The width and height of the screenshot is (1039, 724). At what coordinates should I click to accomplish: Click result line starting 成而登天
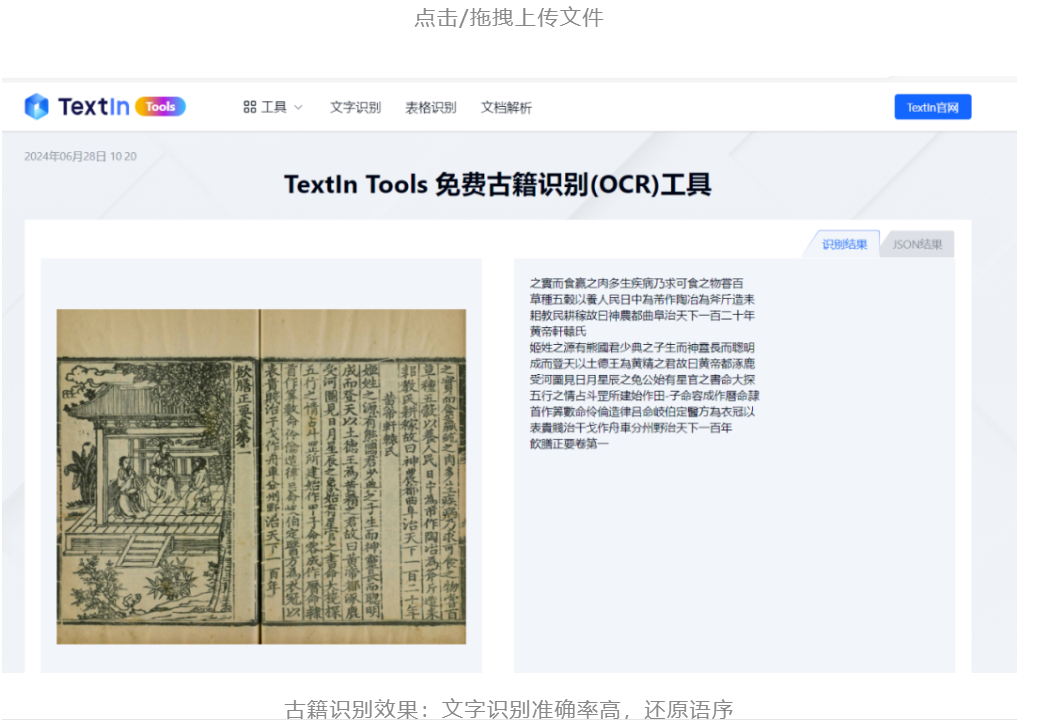[x=642, y=363]
